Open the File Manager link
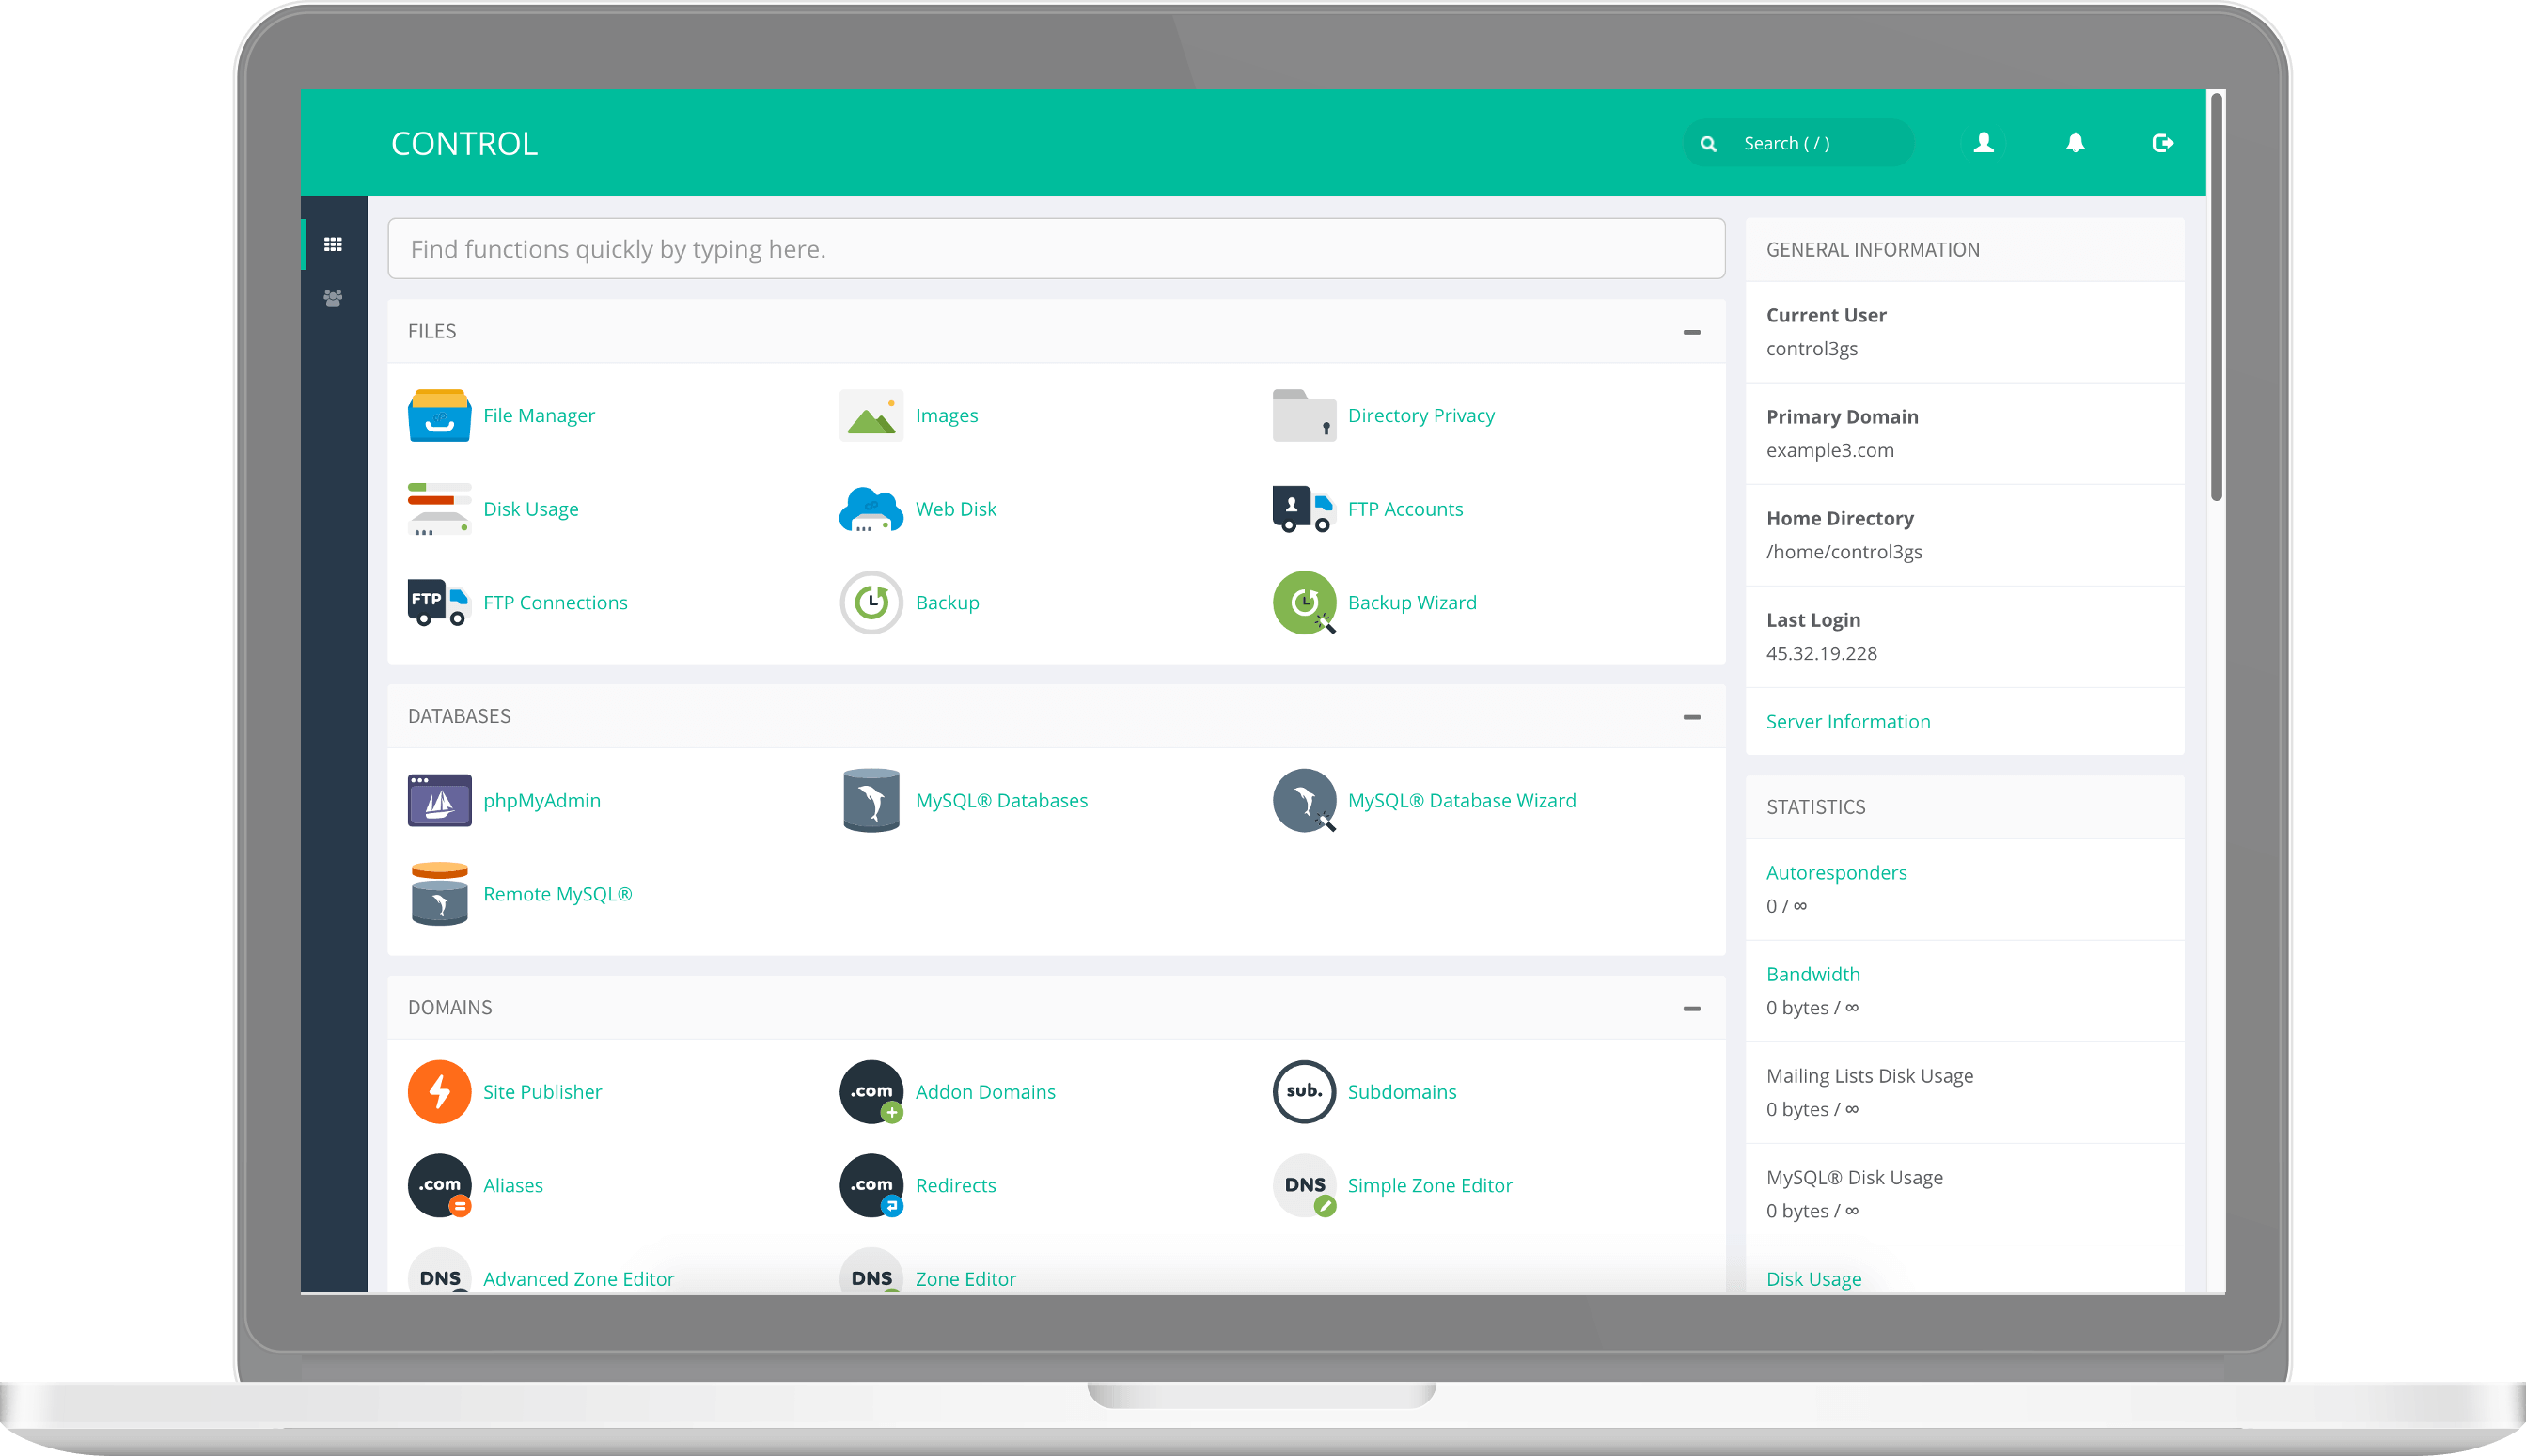This screenshot has width=2526, height=1456. tap(539, 415)
